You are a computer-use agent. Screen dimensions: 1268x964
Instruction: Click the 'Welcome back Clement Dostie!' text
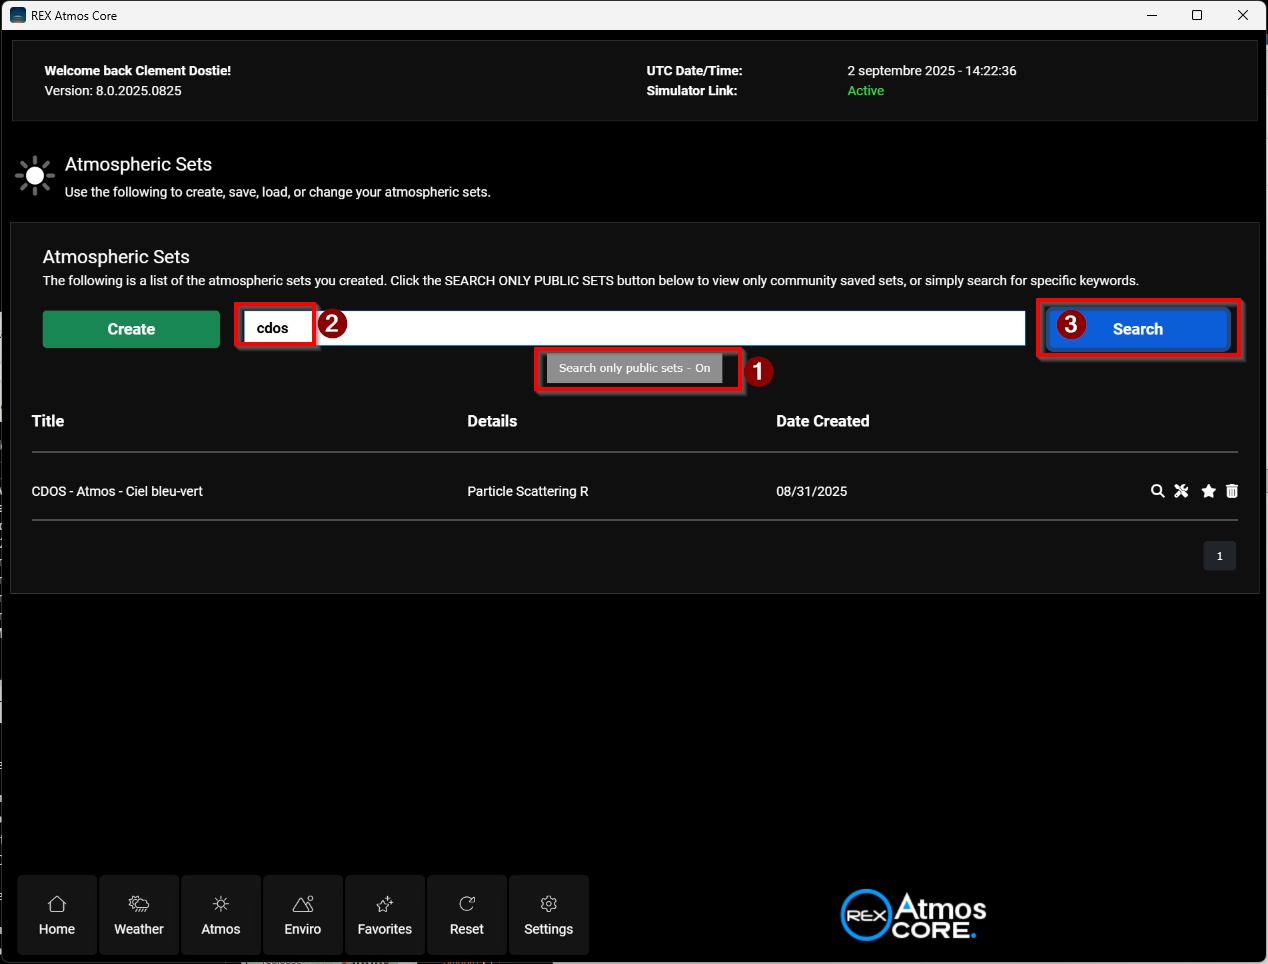138,71
